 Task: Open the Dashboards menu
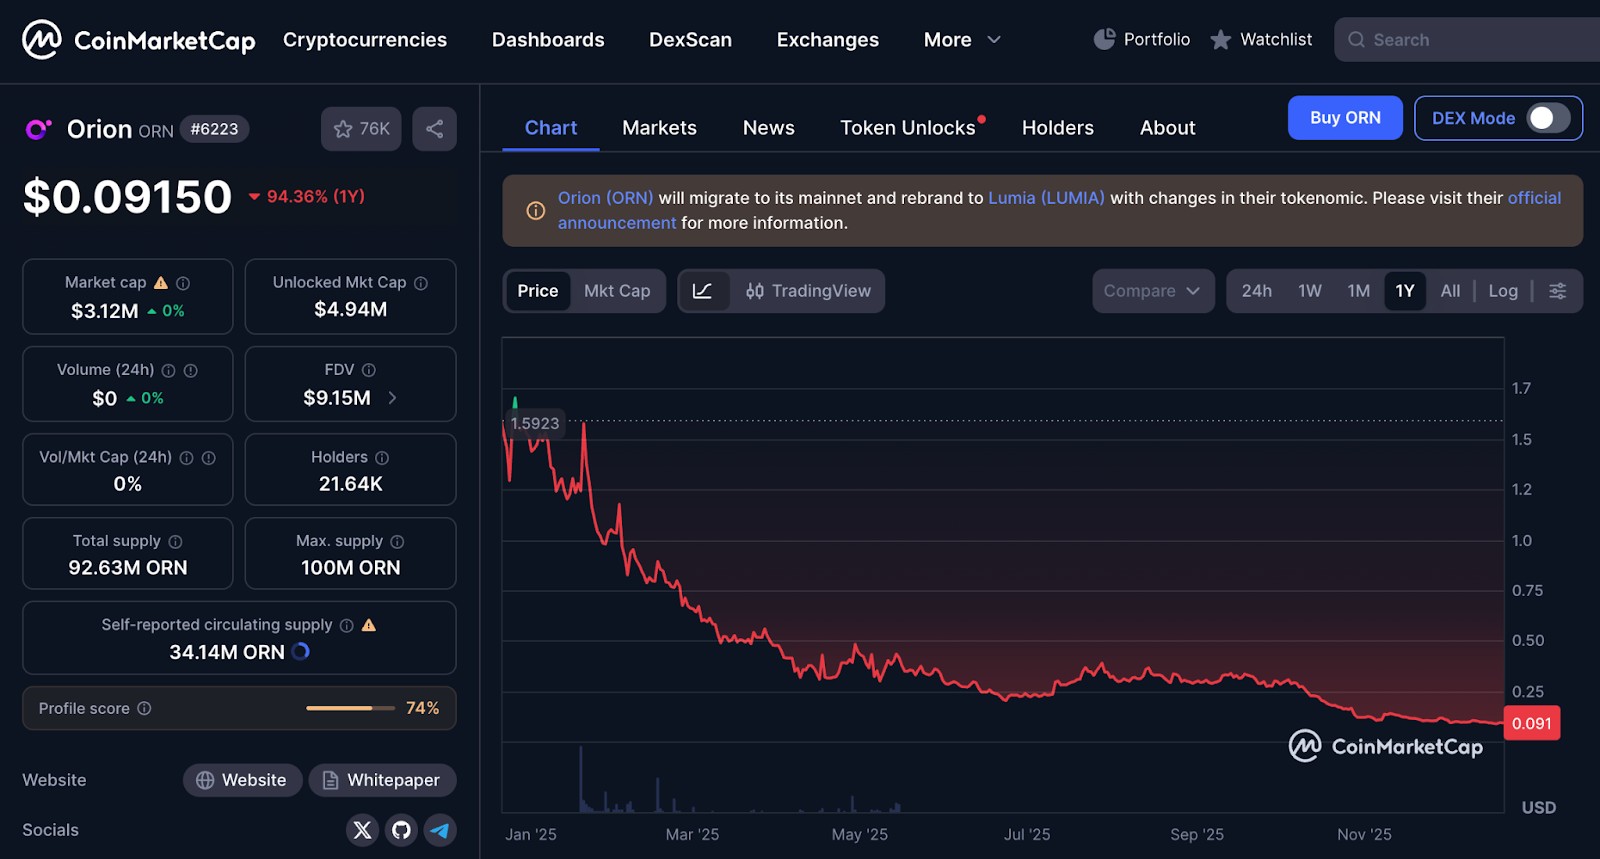click(548, 40)
